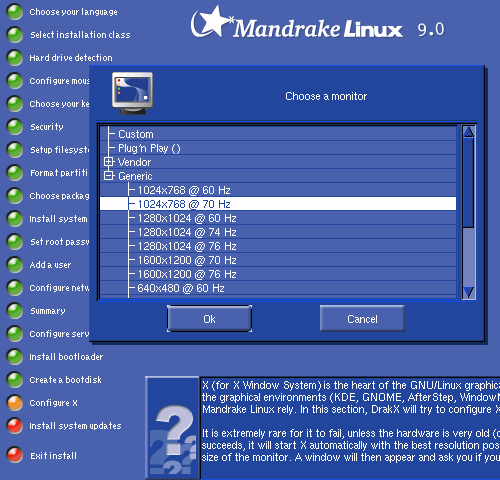500x480 pixels.
Task: Click the green light beside Choose your language
Action: 15,12
